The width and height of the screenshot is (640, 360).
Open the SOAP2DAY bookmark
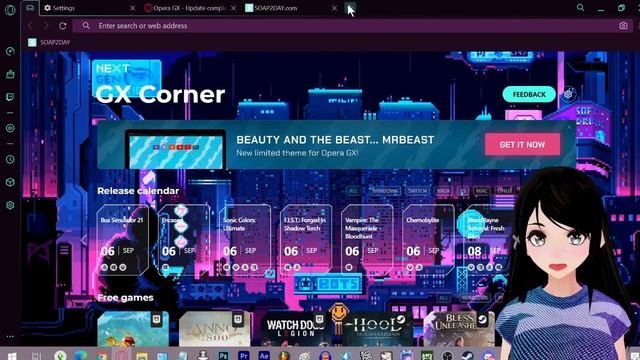tap(49, 42)
